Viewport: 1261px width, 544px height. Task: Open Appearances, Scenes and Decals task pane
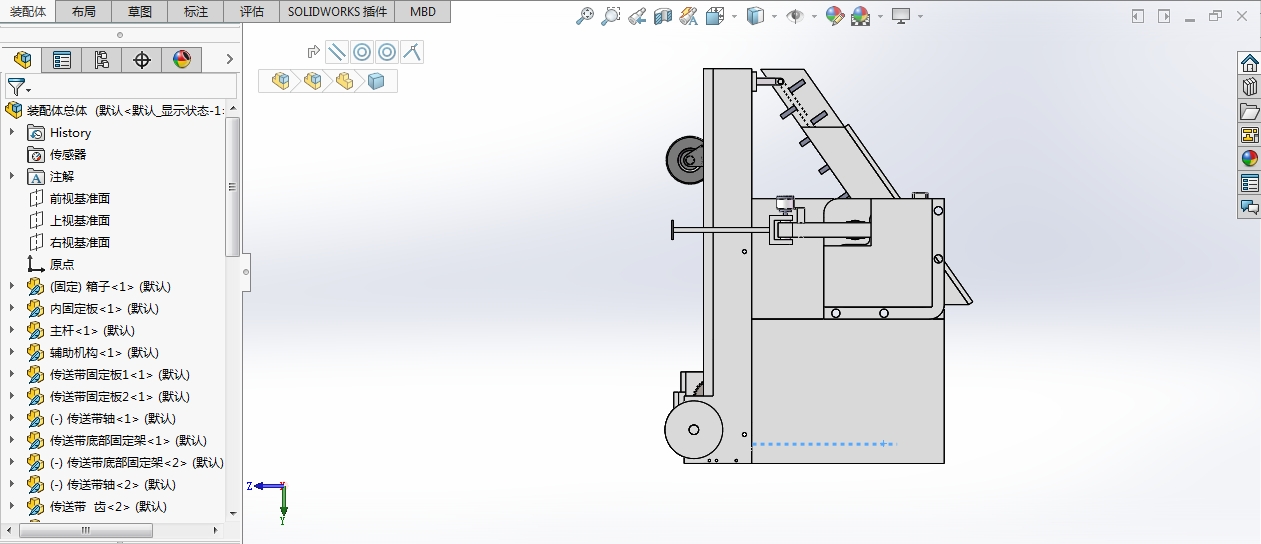pos(1249,159)
